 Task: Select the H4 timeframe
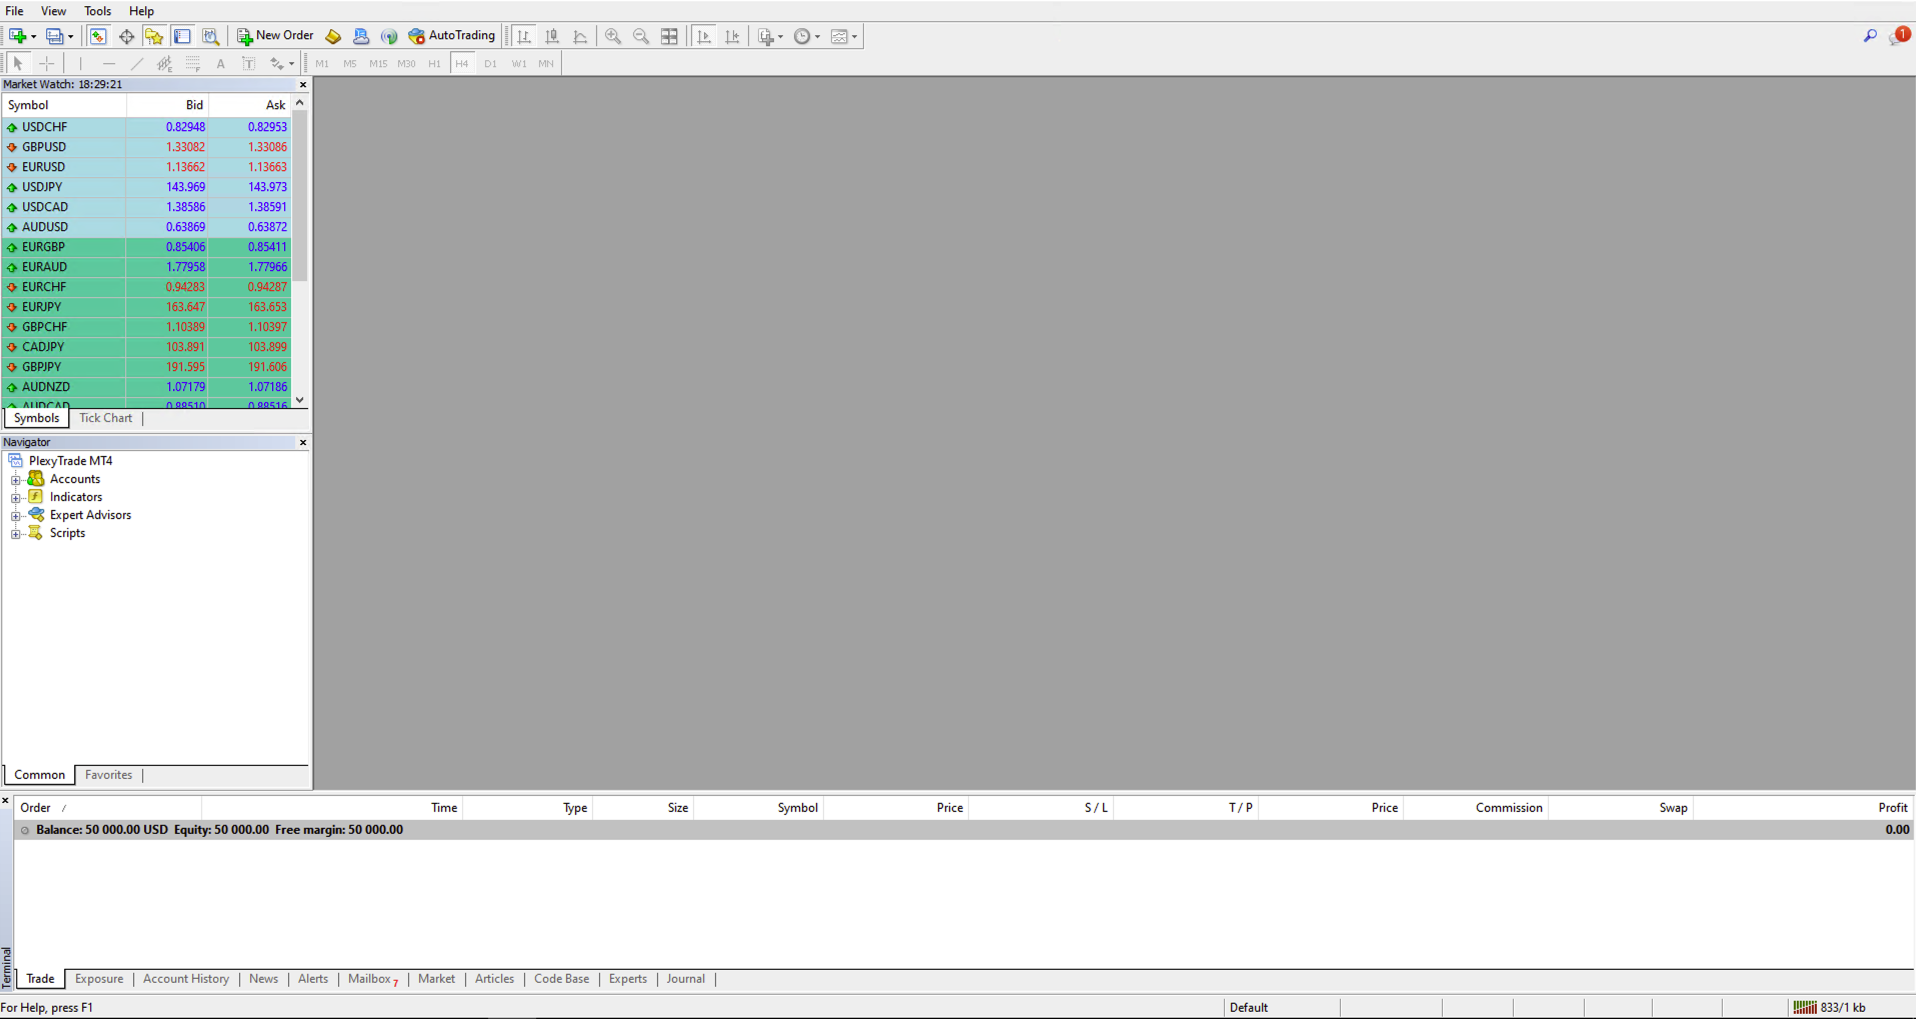(x=462, y=63)
